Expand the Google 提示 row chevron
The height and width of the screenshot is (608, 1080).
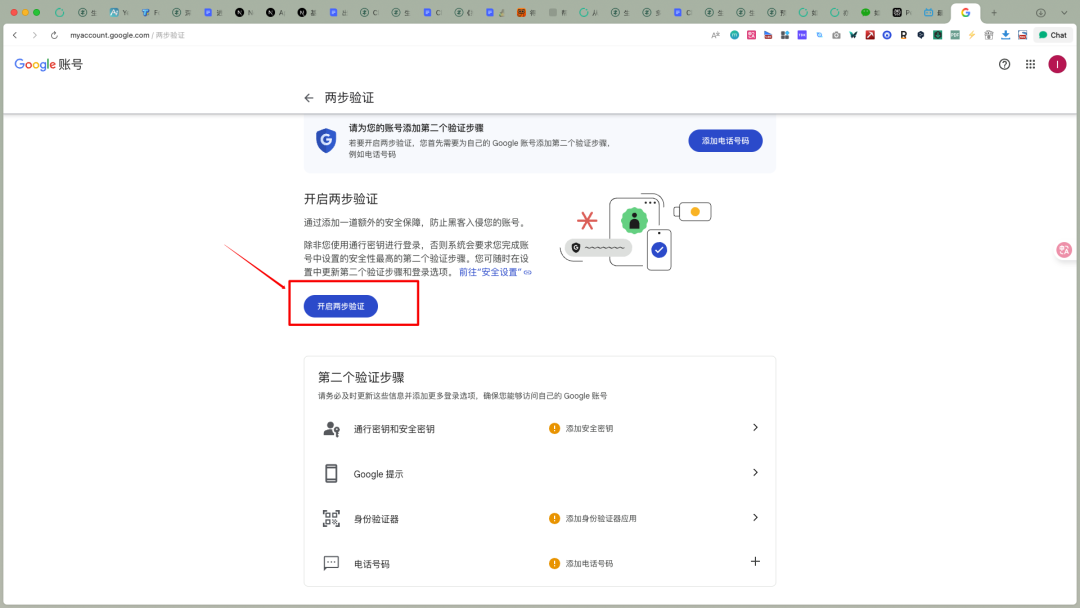pos(755,472)
